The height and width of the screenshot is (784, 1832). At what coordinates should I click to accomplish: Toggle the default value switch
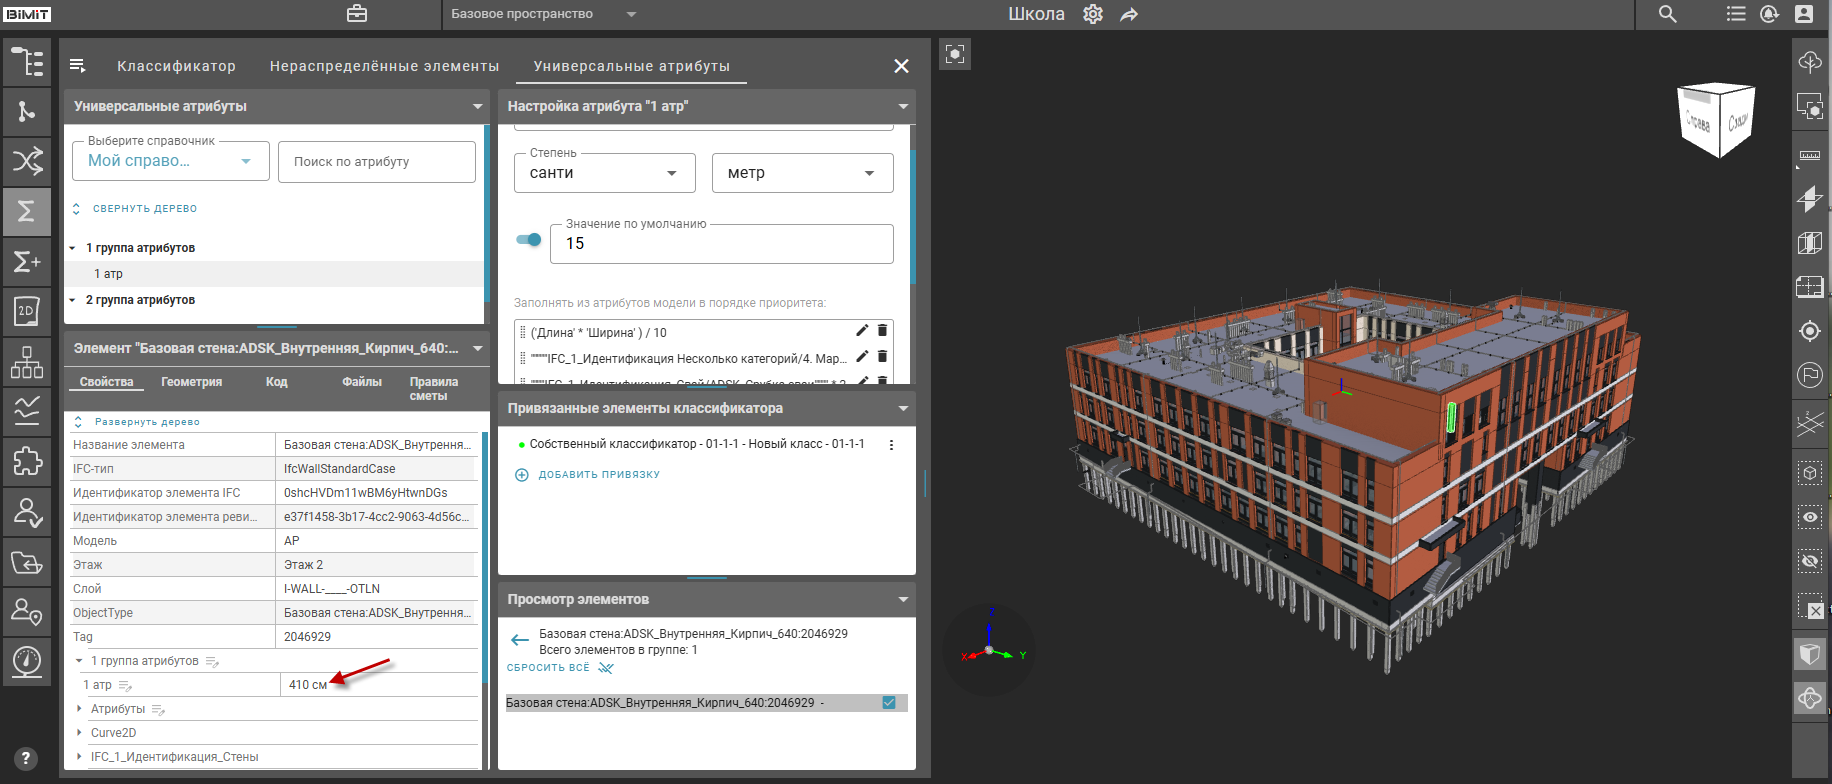(x=529, y=240)
